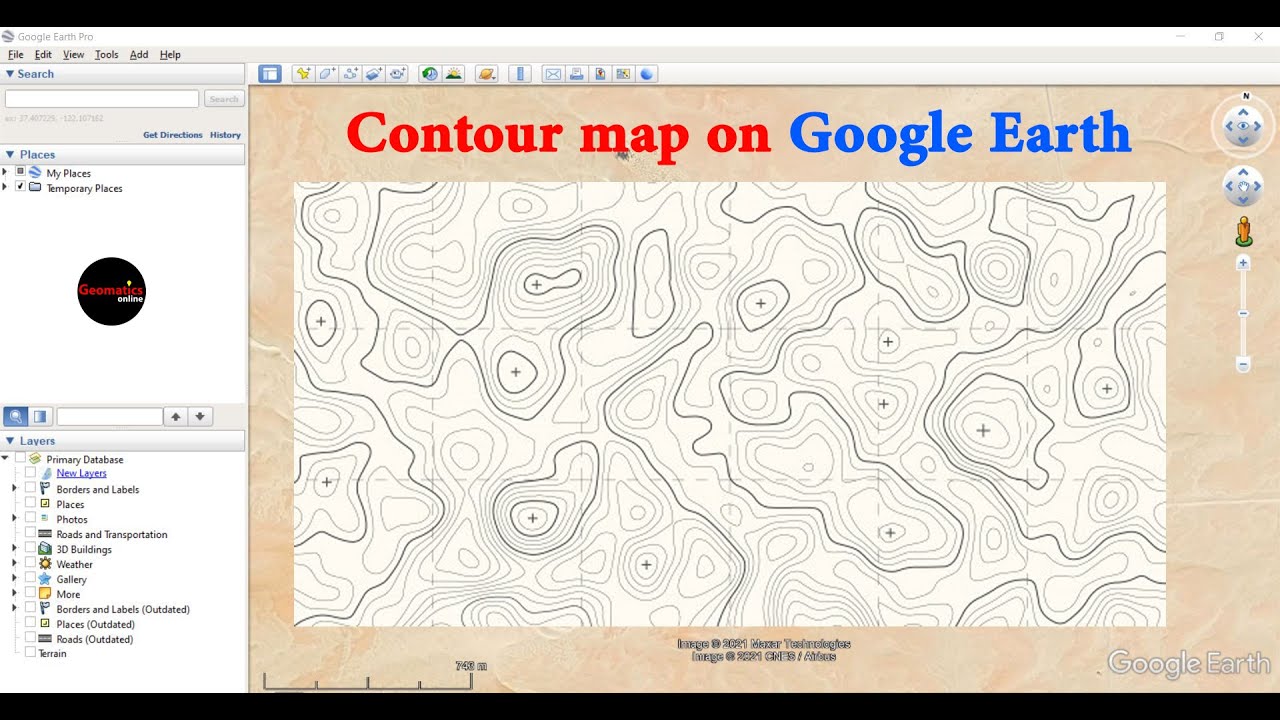Enable the 3D Buildings checkbox
This screenshot has width=1280, height=720.
[x=30, y=549]
